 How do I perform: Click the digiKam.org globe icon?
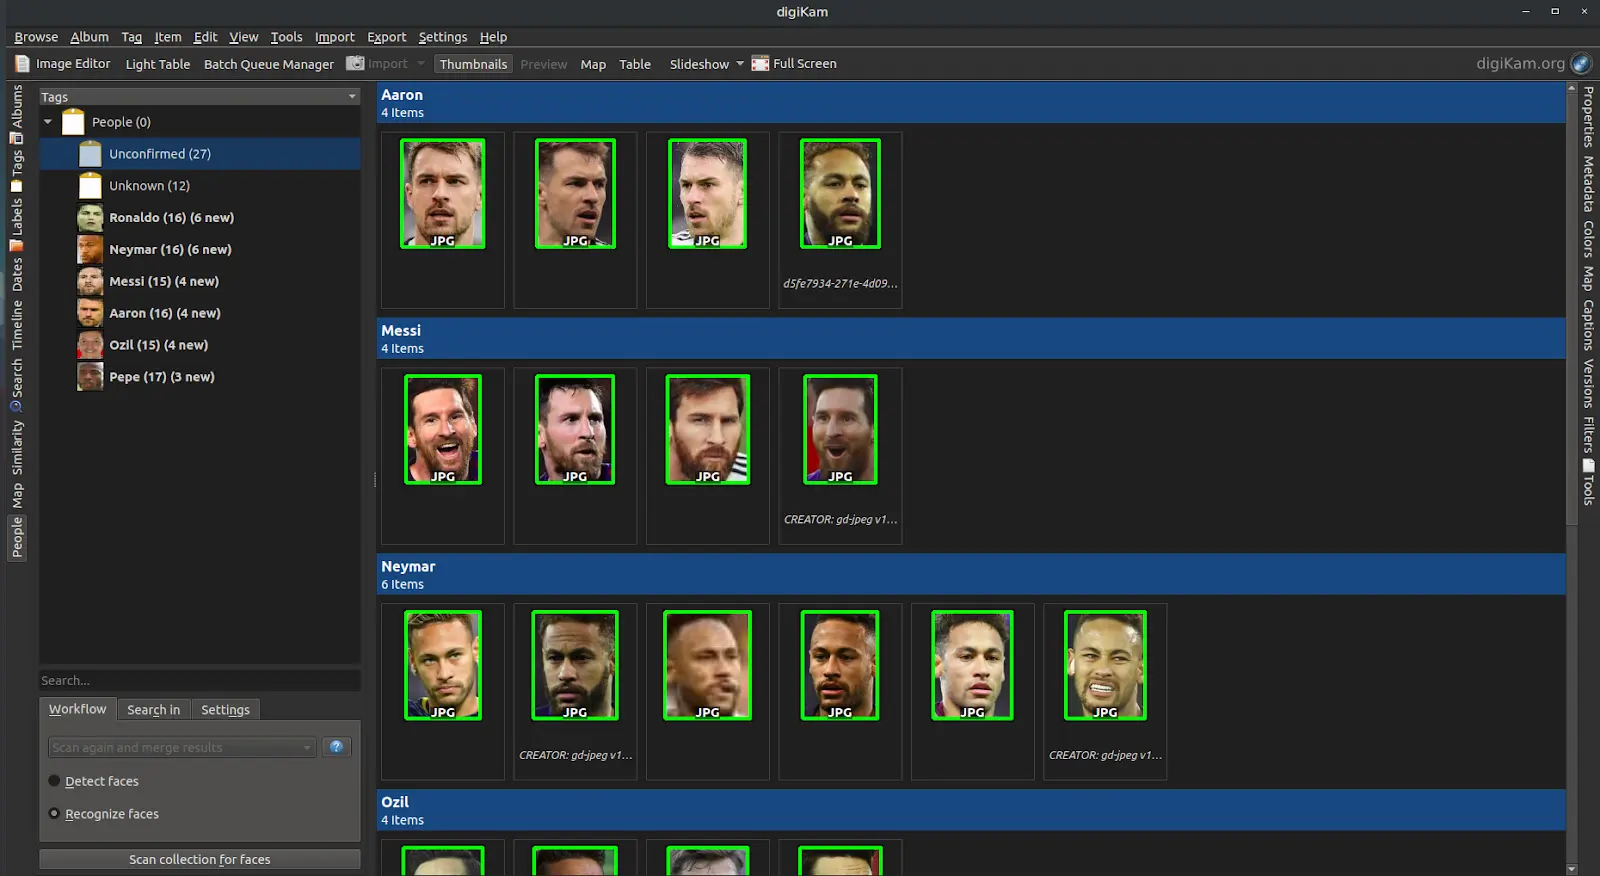click(x=1581, y=64)
